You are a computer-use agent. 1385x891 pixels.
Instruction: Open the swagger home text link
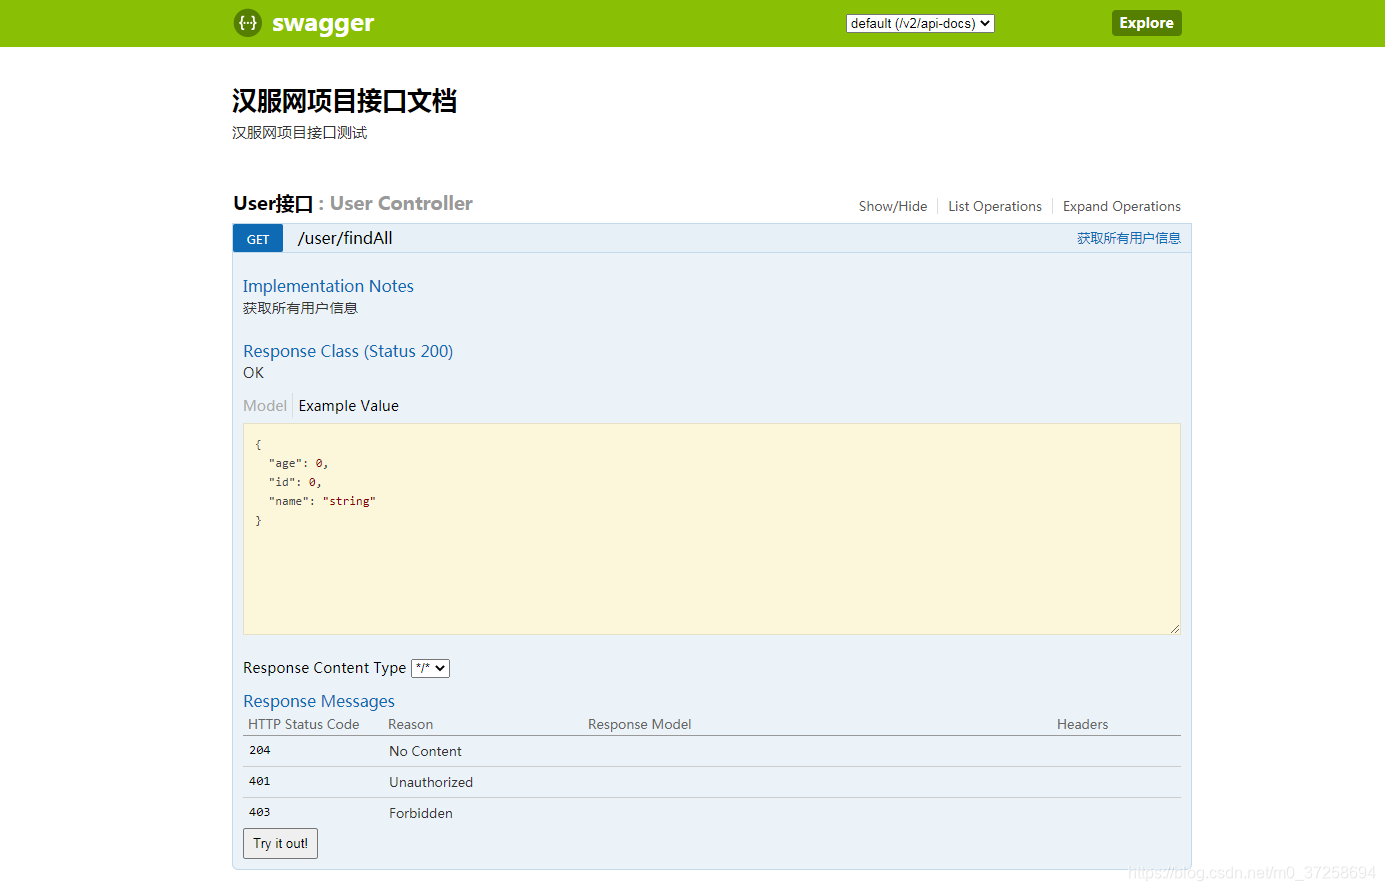point(323,23)
